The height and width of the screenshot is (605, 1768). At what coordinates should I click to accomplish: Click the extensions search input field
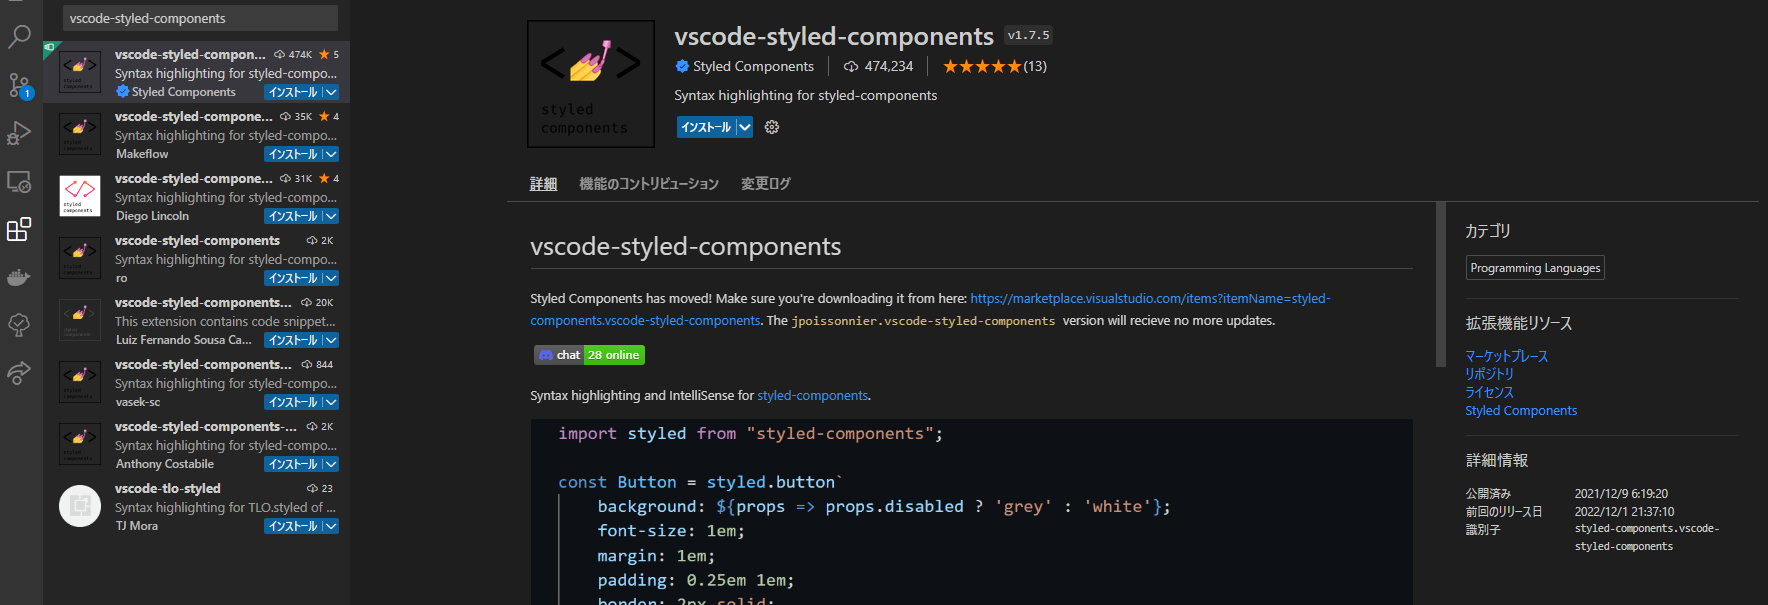[x=200, y=18]
